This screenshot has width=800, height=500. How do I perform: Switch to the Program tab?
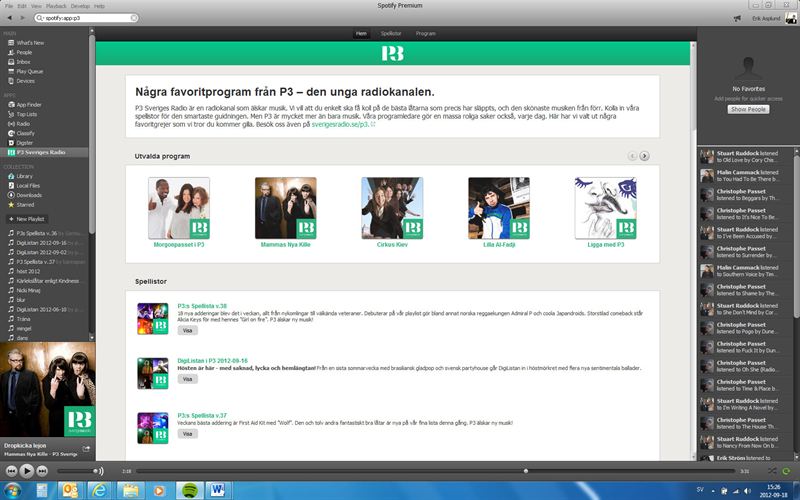click(425, 33)
